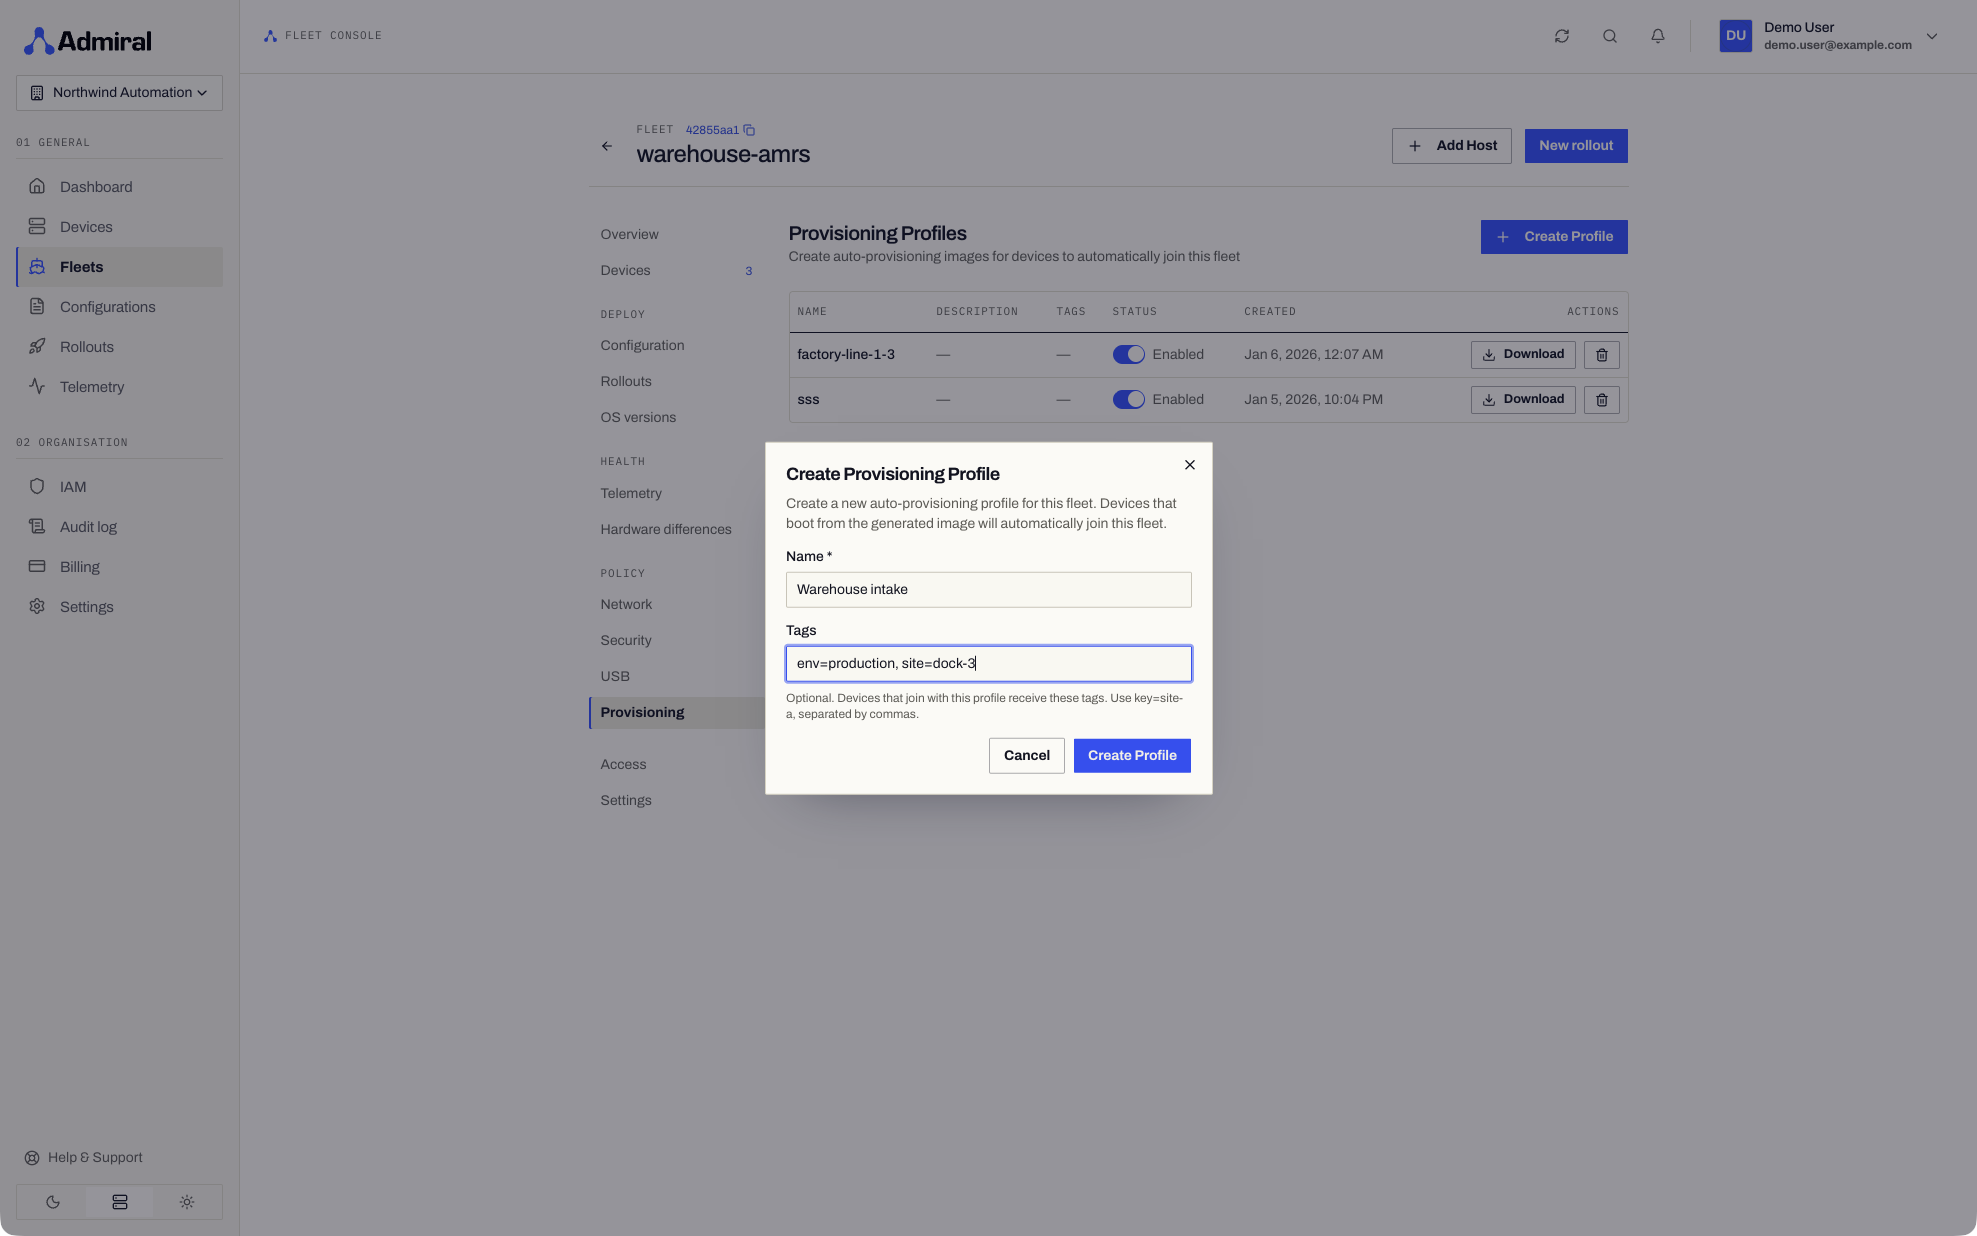
Task: Delete sss profile trash icon
Action: pos(1602,400)
